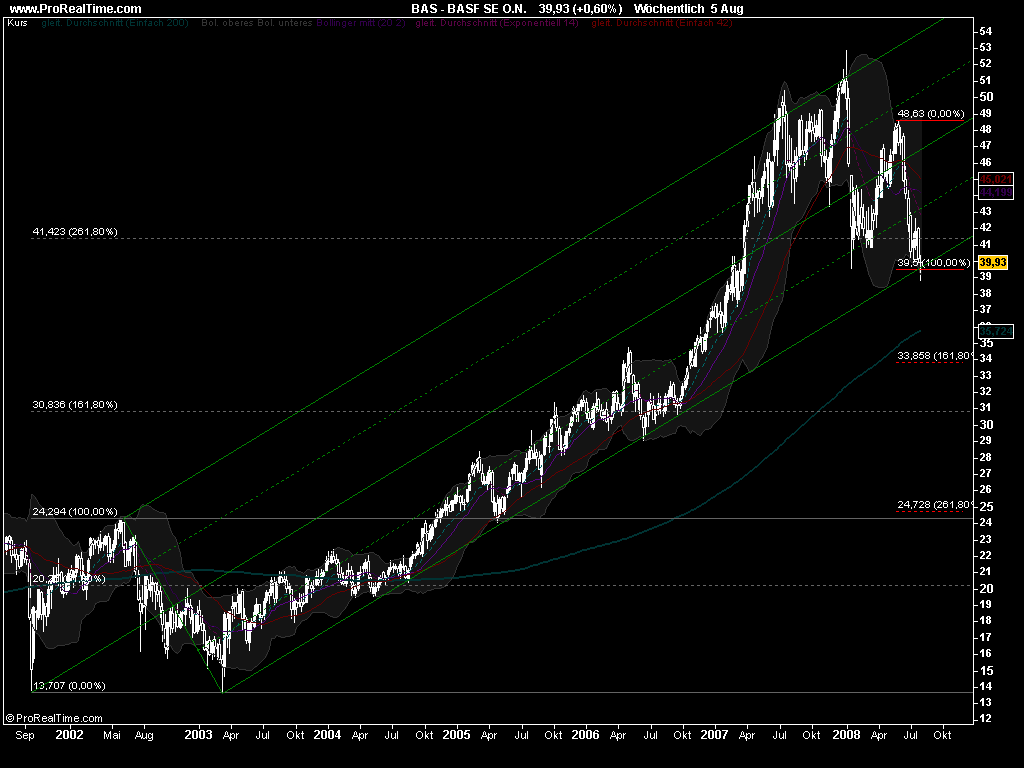
Task: Click price level 25 on the price axis
Action: (986, 507)
